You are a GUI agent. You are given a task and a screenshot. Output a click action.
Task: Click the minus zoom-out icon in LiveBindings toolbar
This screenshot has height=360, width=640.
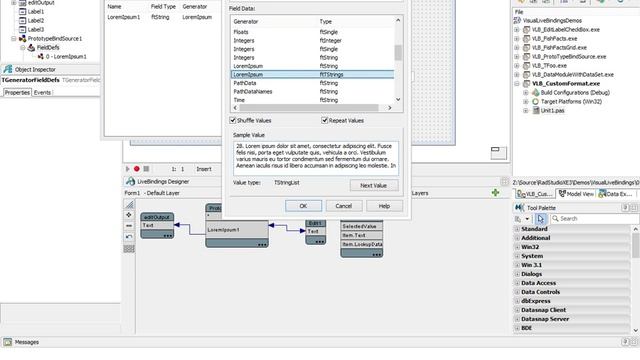(x=129, y=226)
